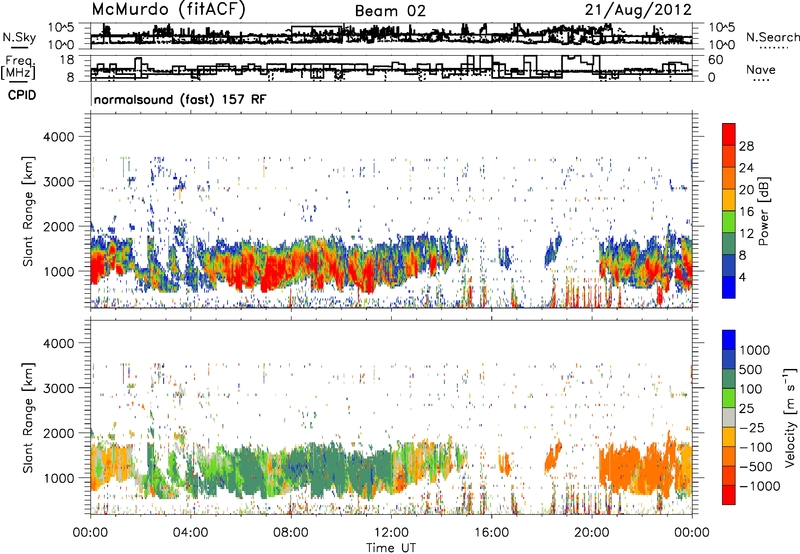800x554 pixels.
Task: Click the '-100' tick on Velocity colorbar
Action: tap(755, 447)
